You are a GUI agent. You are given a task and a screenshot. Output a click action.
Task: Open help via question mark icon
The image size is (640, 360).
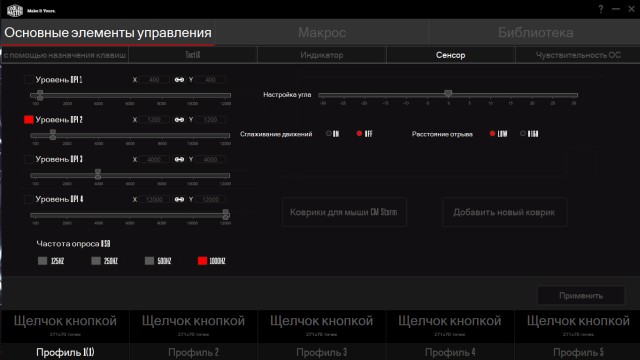click(600, 9)
